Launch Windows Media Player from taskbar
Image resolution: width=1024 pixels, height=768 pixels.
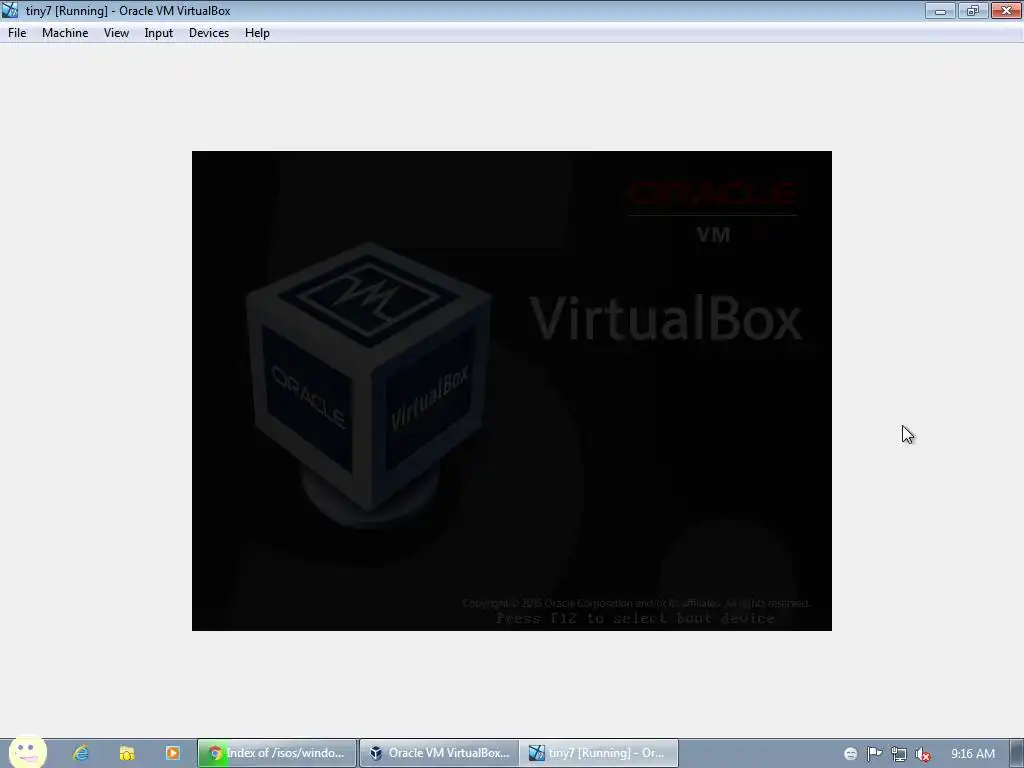coord(172,753)
